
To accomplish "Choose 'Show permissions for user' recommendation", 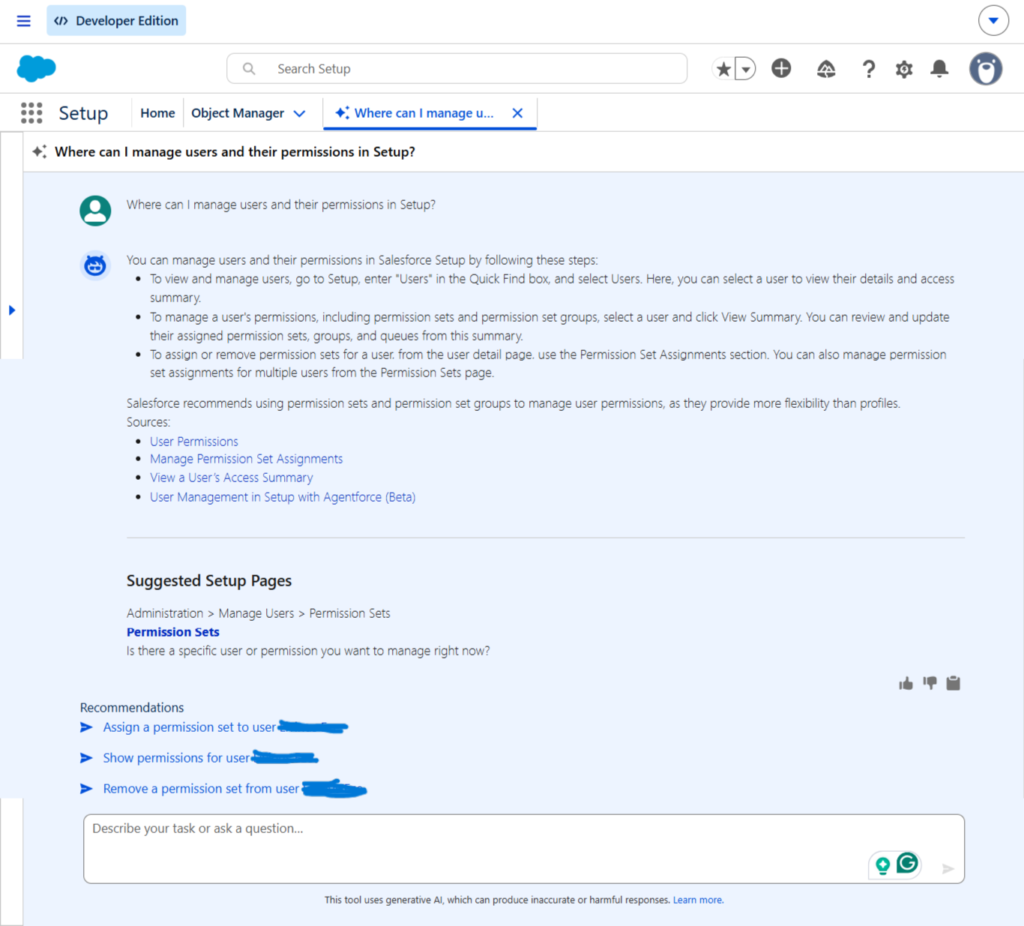I will 176,758.
